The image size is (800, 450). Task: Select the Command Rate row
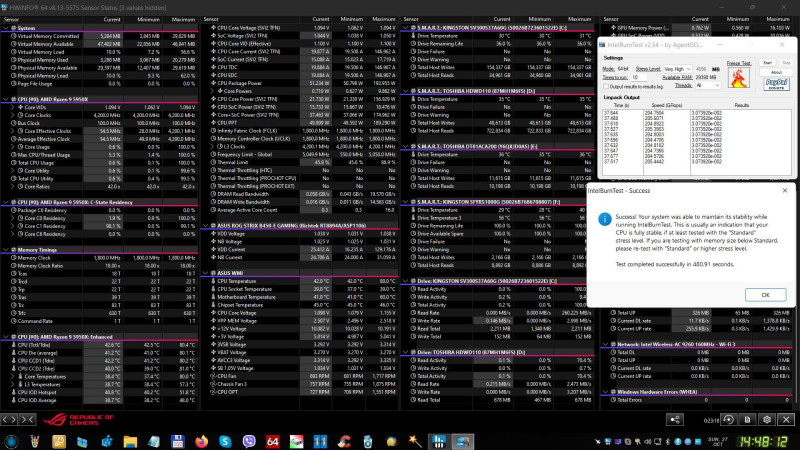click(99, 321)
